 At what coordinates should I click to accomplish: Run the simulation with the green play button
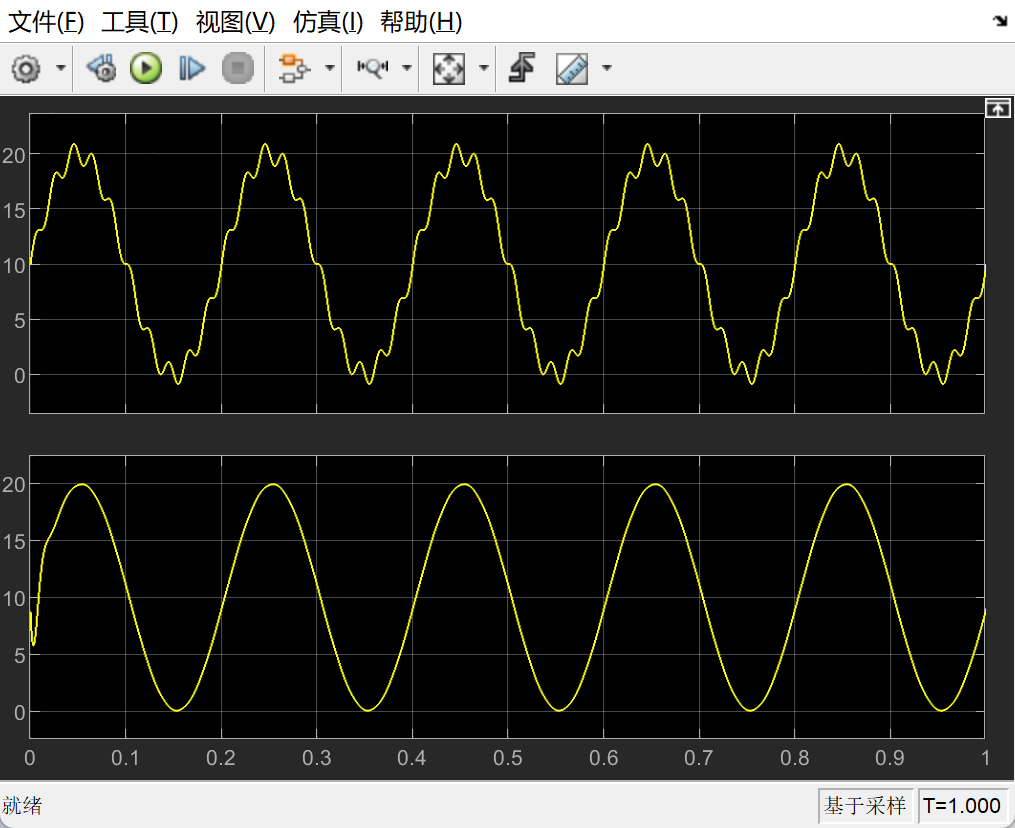coord(146,68)
